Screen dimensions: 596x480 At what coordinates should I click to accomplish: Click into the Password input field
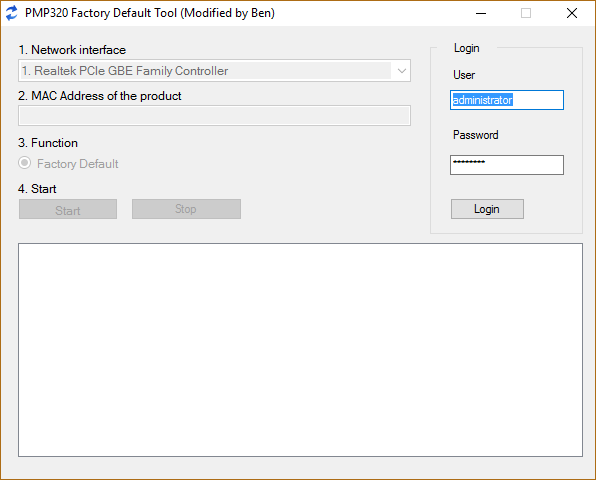507,165
